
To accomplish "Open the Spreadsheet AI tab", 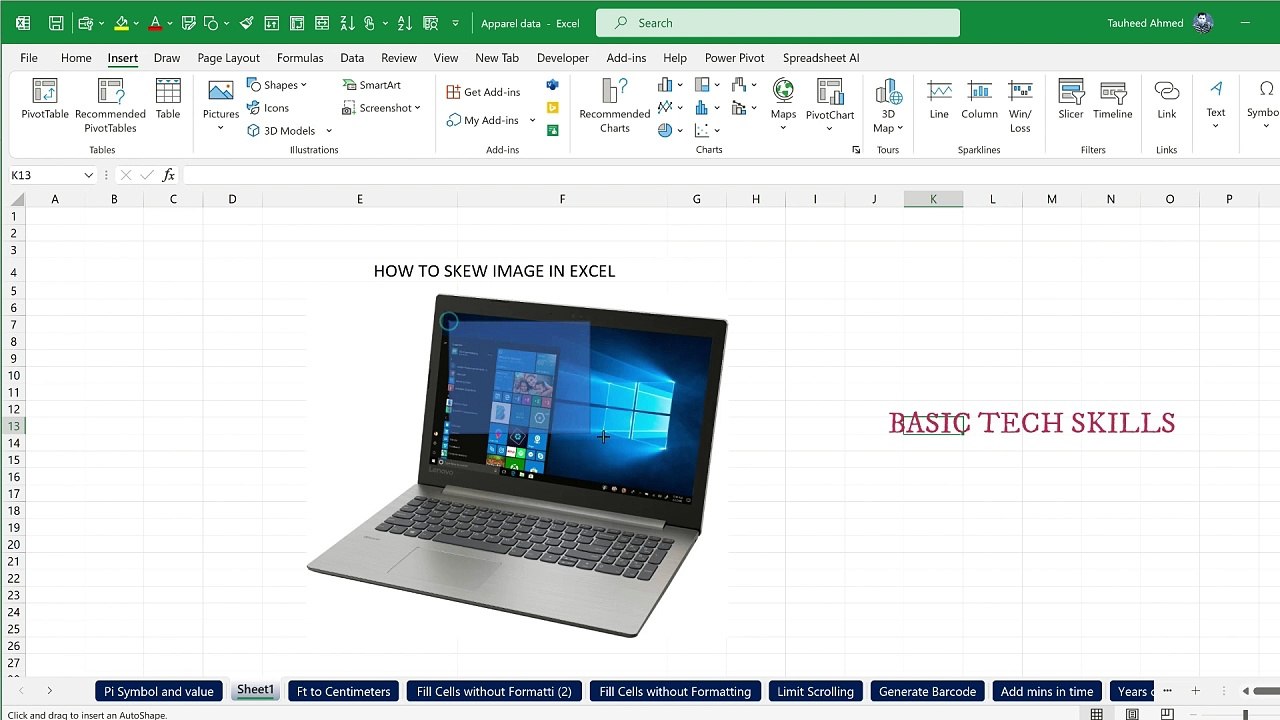I will click(x=821, y=58).
